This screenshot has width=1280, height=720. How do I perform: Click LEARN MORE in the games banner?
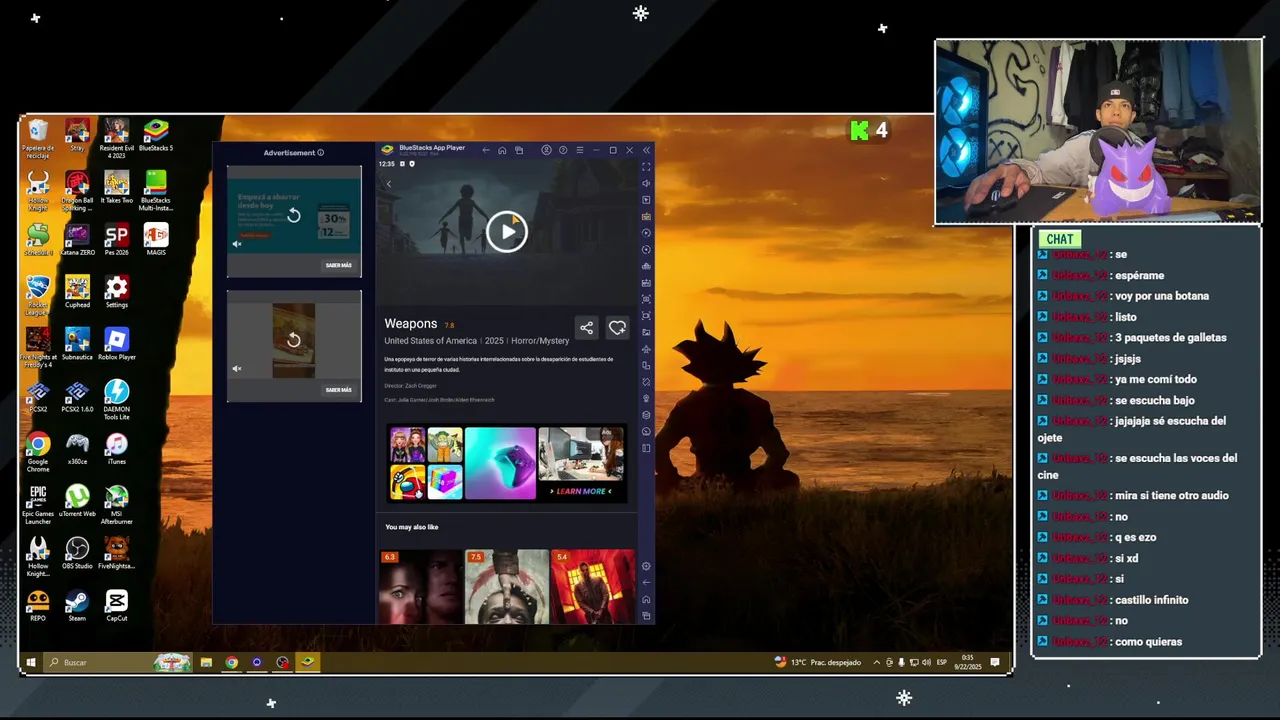[581, 491]
